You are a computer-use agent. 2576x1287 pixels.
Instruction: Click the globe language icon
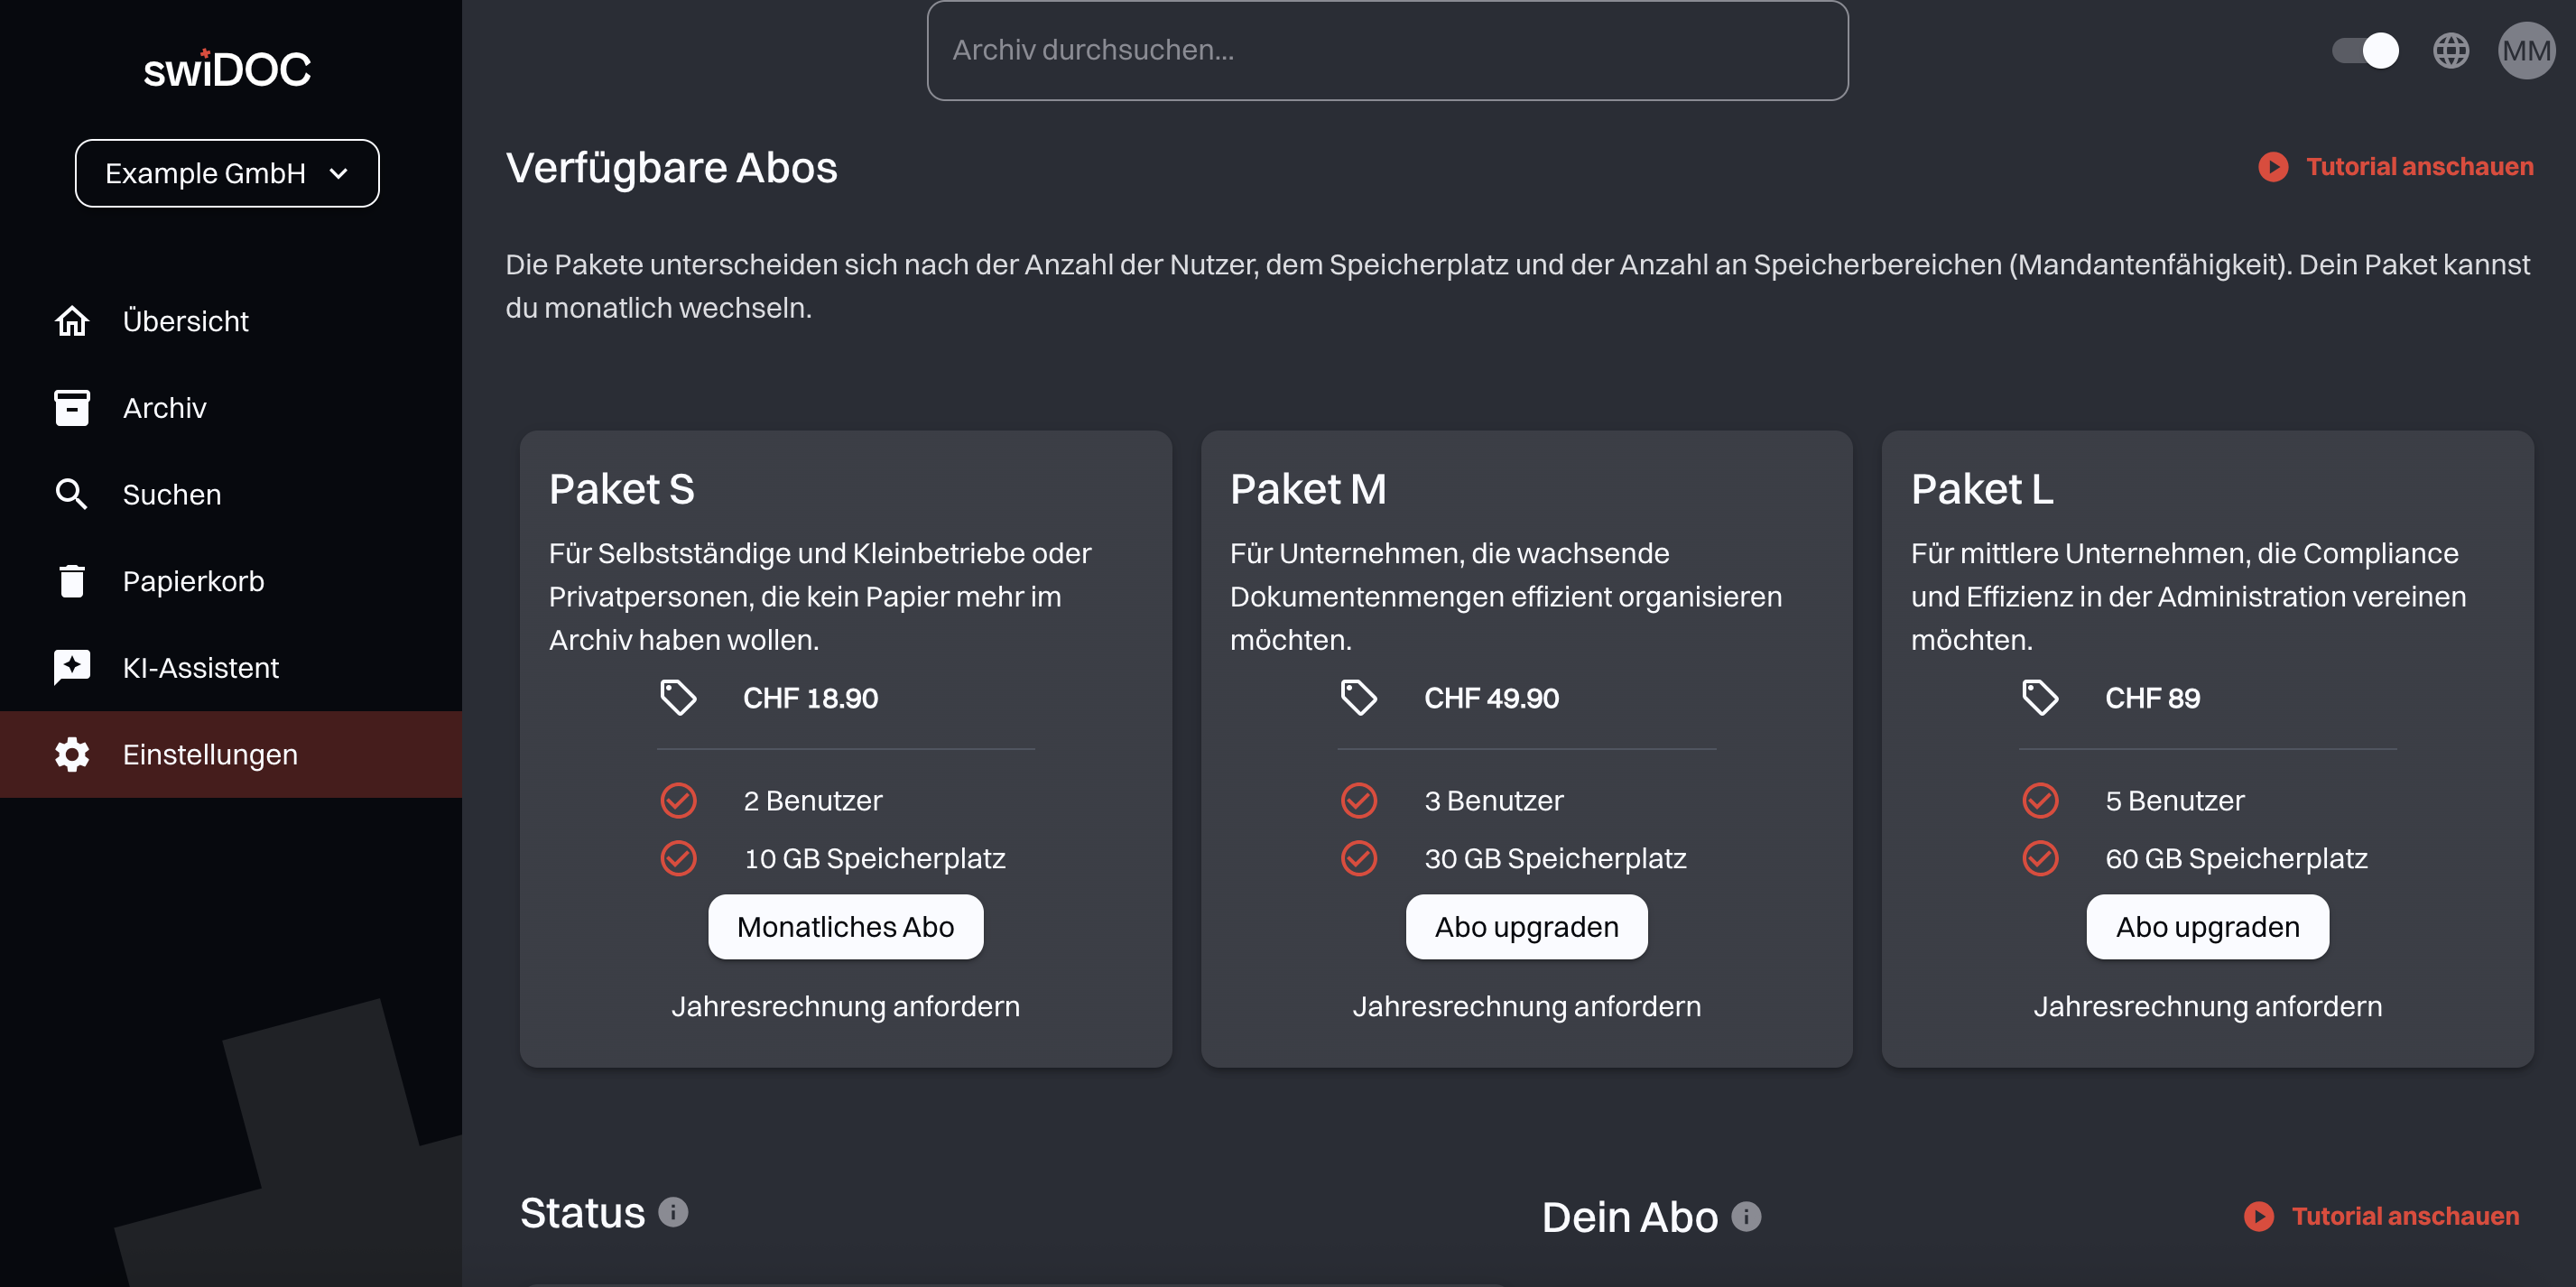click(2450, 50)
